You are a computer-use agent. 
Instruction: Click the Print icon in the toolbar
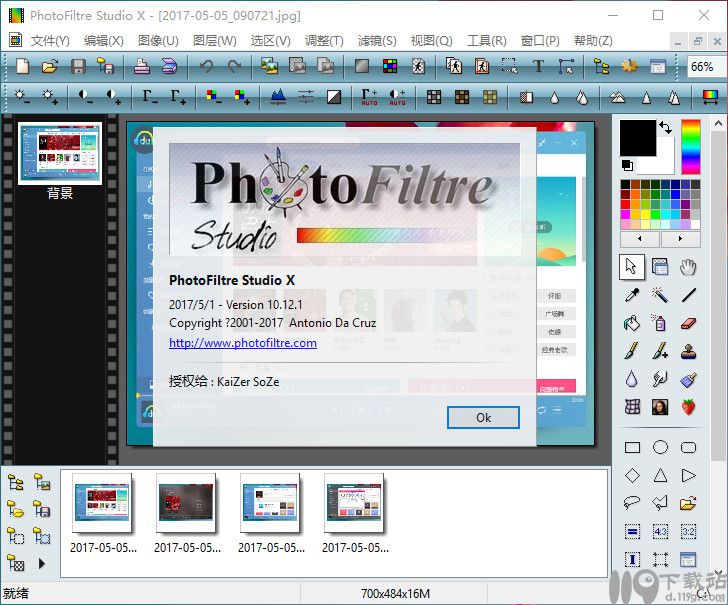(142, 66)
